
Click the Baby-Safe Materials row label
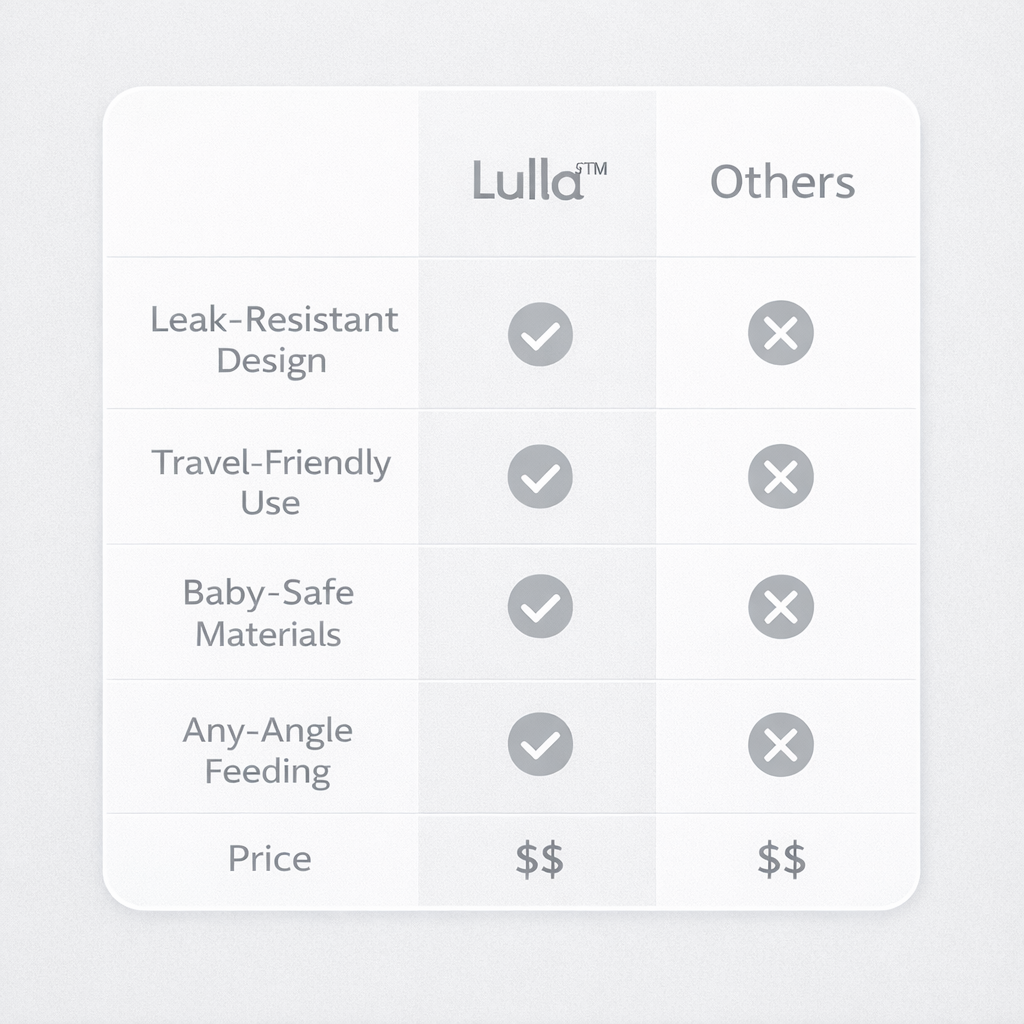pyautogui.click(x=268, y=613)
